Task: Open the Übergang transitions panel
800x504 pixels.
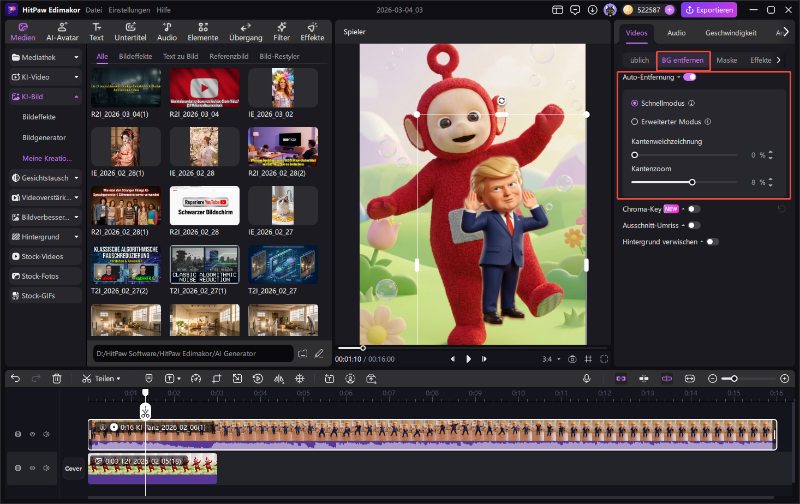Action: click(x=245, y=32)
